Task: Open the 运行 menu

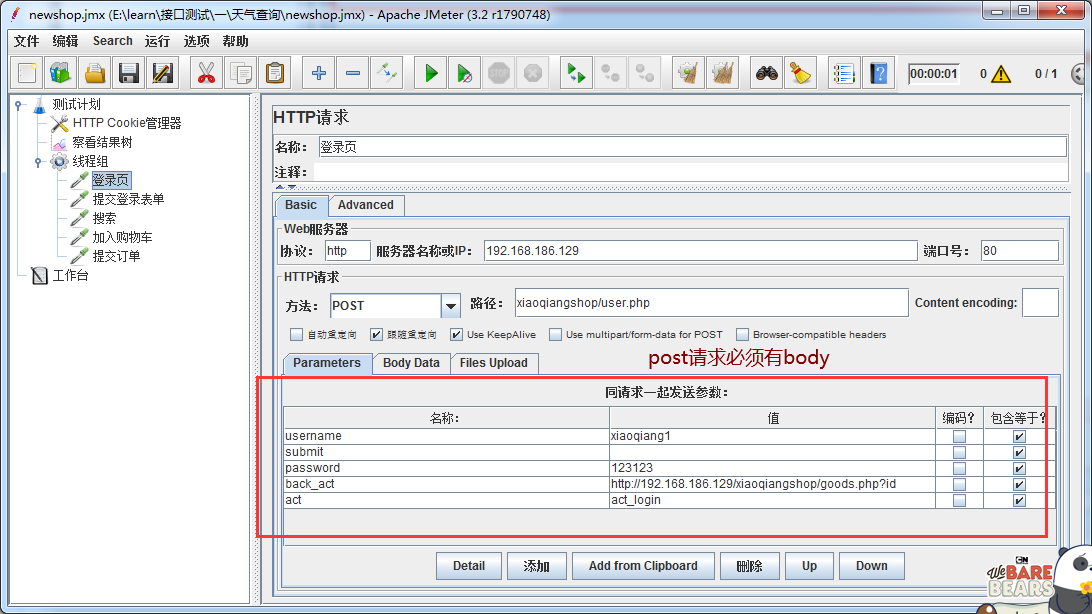Action: (157, 41)
